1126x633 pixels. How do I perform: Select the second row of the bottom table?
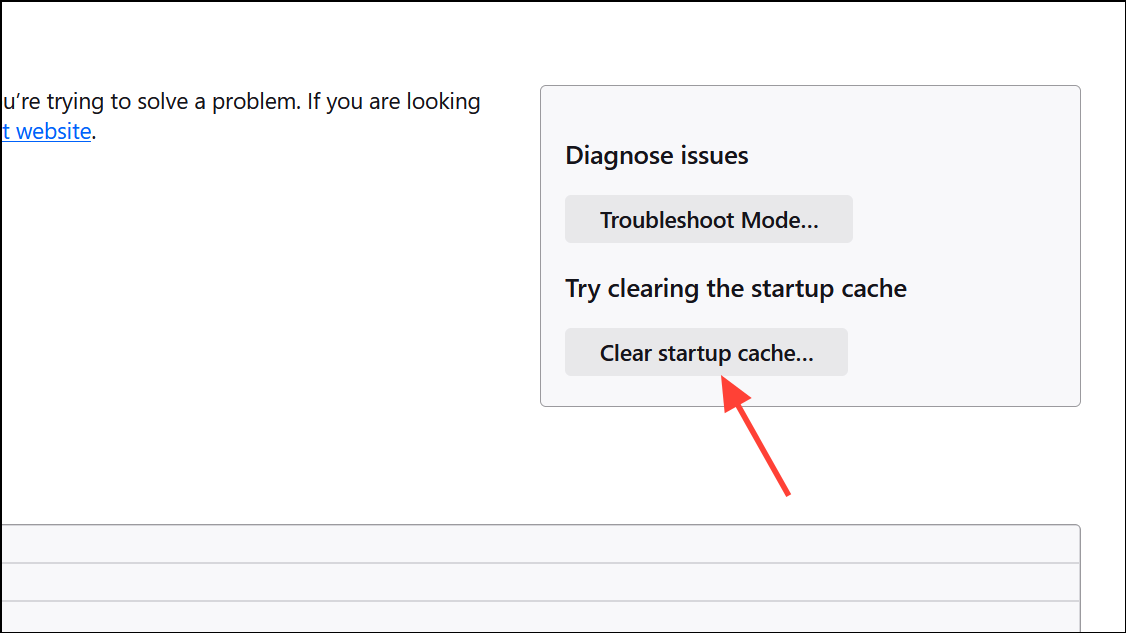coord(540,582)
